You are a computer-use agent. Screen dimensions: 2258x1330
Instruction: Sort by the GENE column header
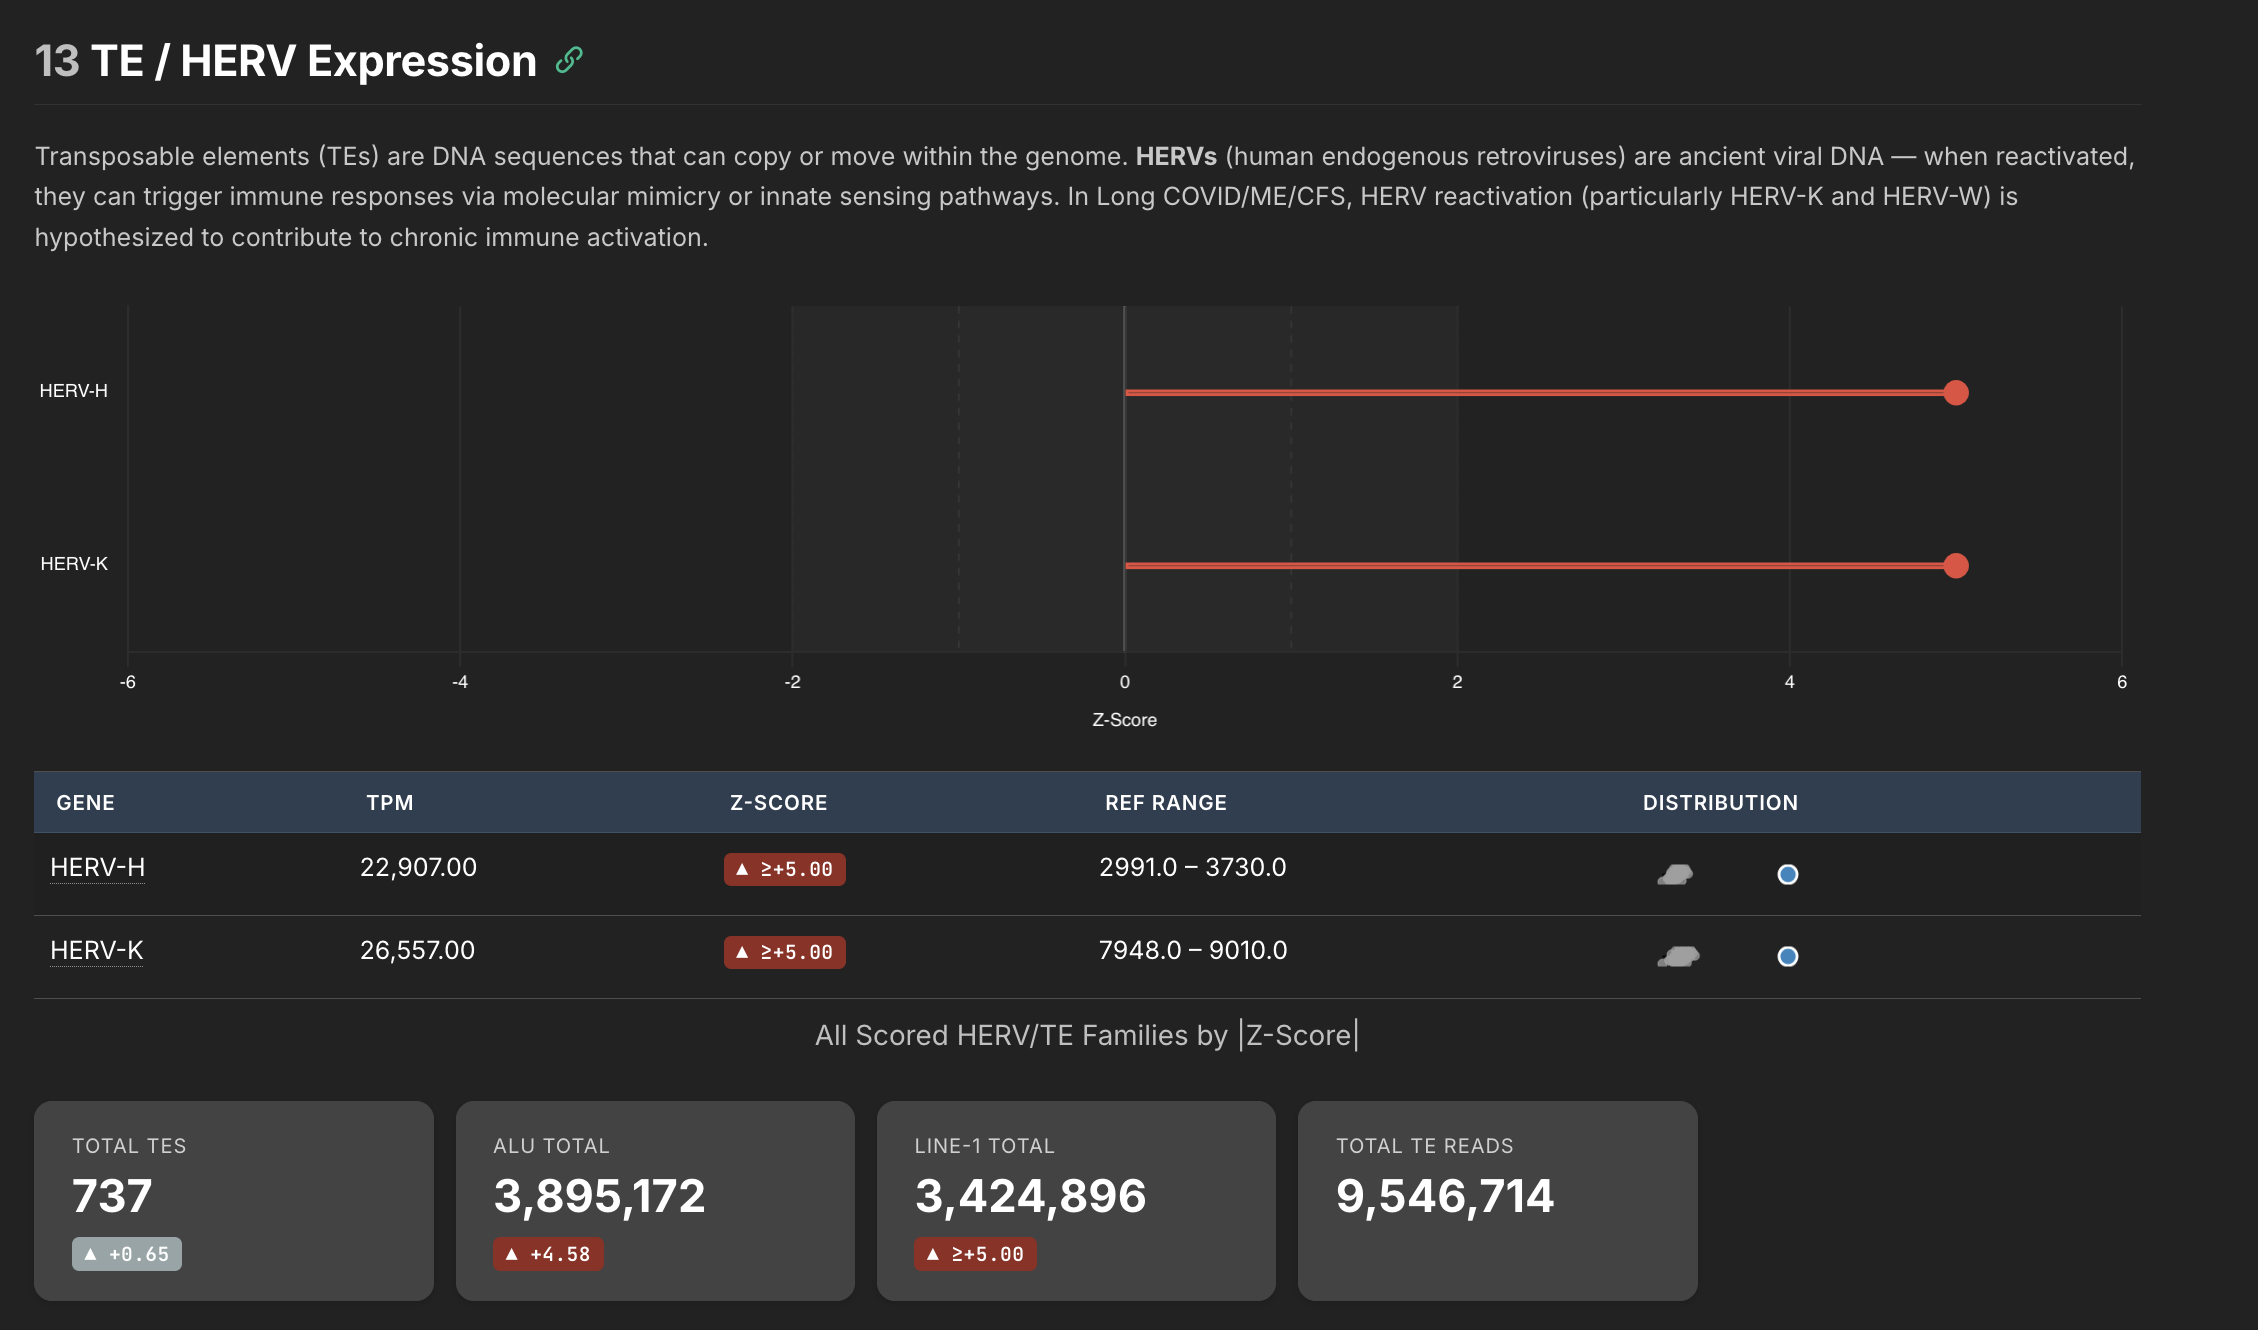coord(85,802)
